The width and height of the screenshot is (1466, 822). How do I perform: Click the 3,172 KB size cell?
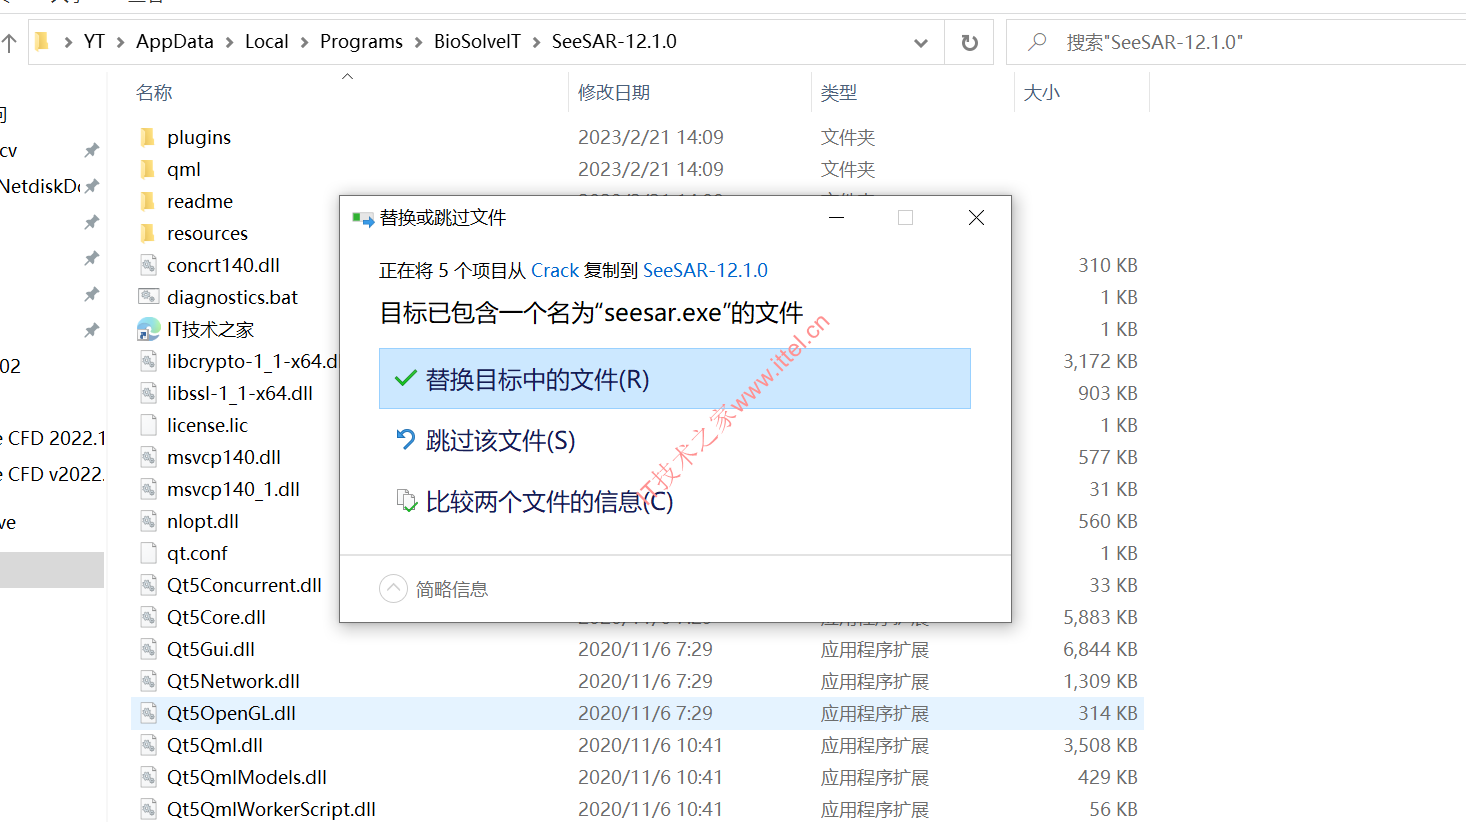(x=1100, y=361)
